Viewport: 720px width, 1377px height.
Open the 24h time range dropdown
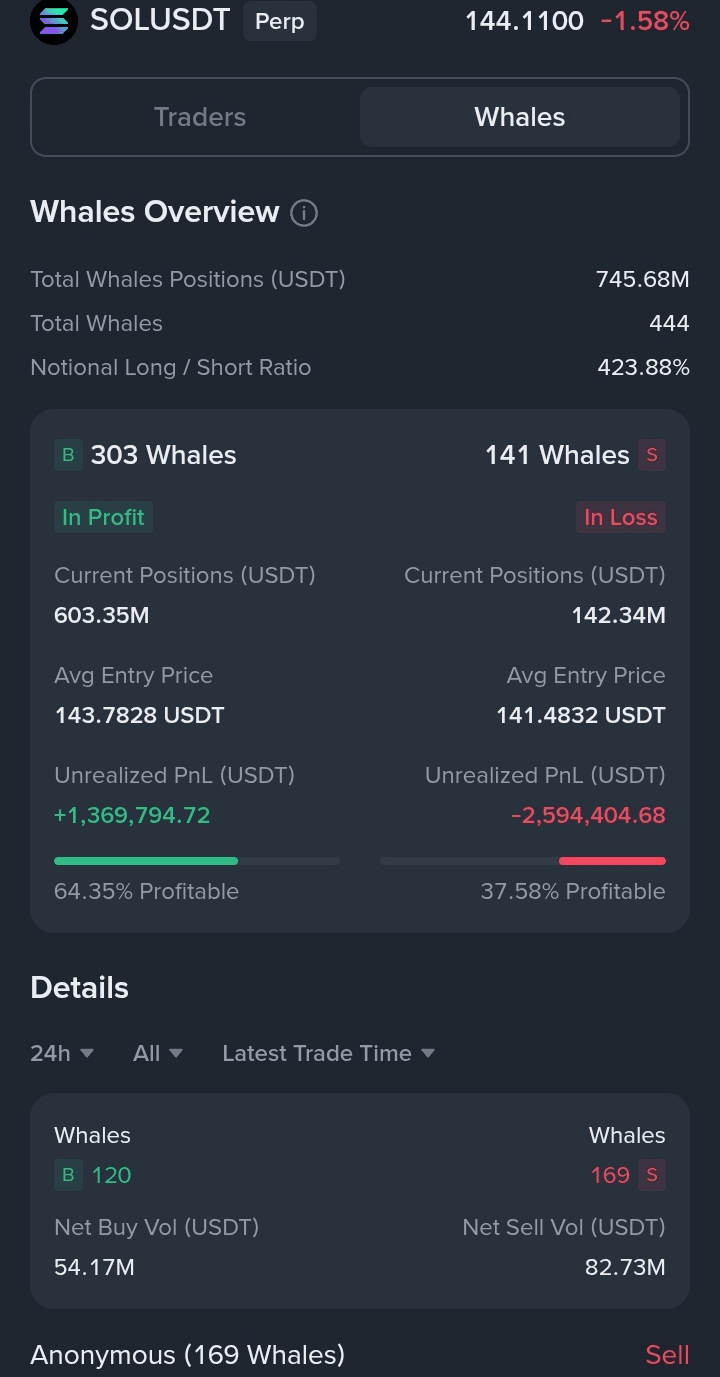coord(62,1053)
